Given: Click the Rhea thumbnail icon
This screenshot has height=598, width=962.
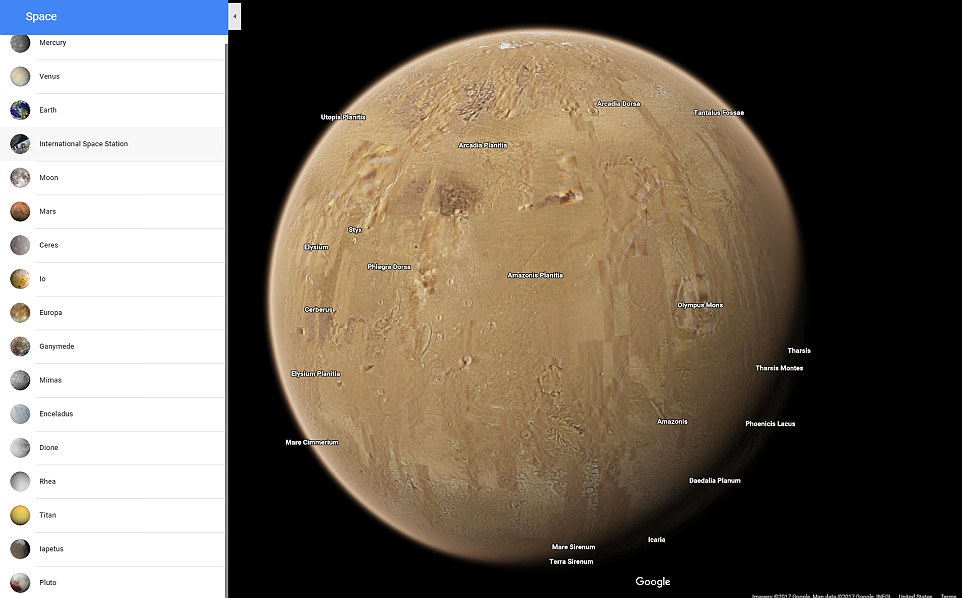Looking at the screenshot, I should tap(20, 481).
